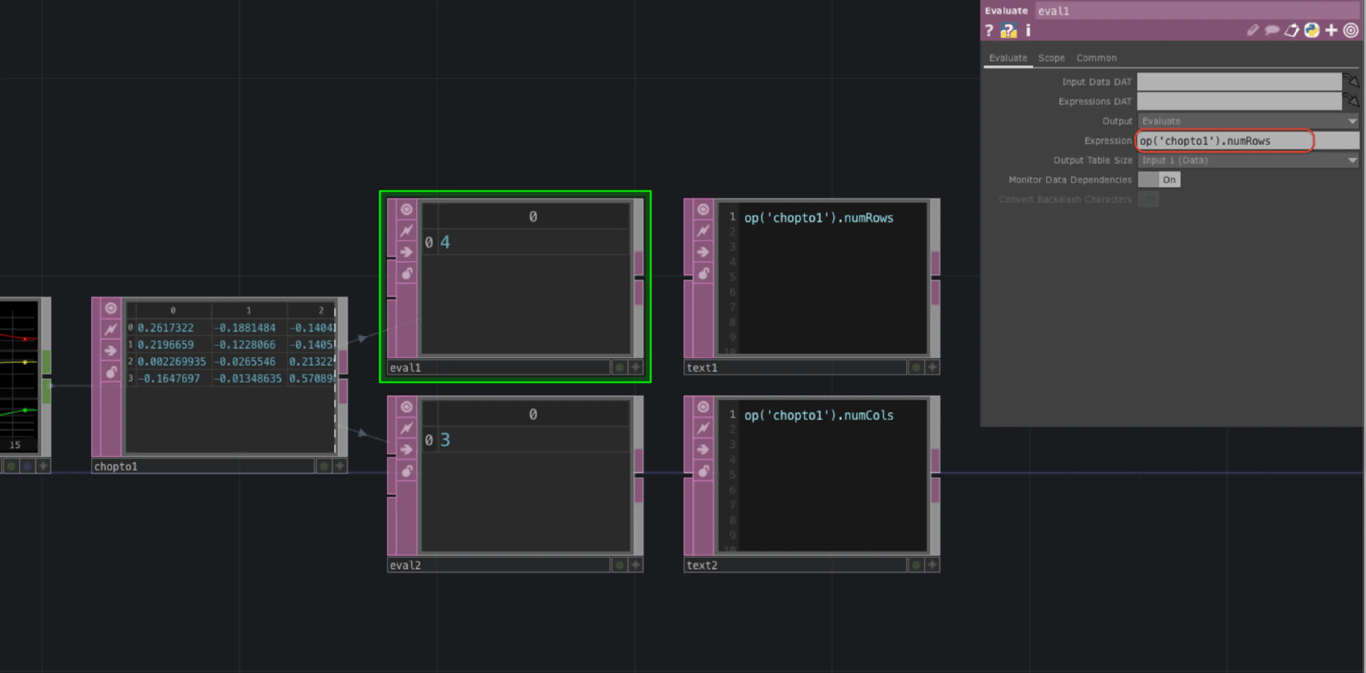The image size is (1366, 673).
Task: Click the plus icon to expand all parameters
Action: click(1331, 30)
